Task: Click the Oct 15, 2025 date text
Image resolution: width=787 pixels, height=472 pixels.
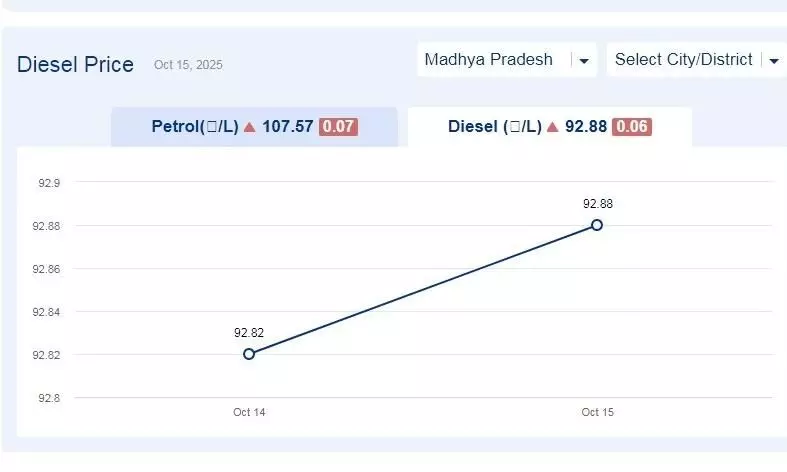Action: (188, 65)
